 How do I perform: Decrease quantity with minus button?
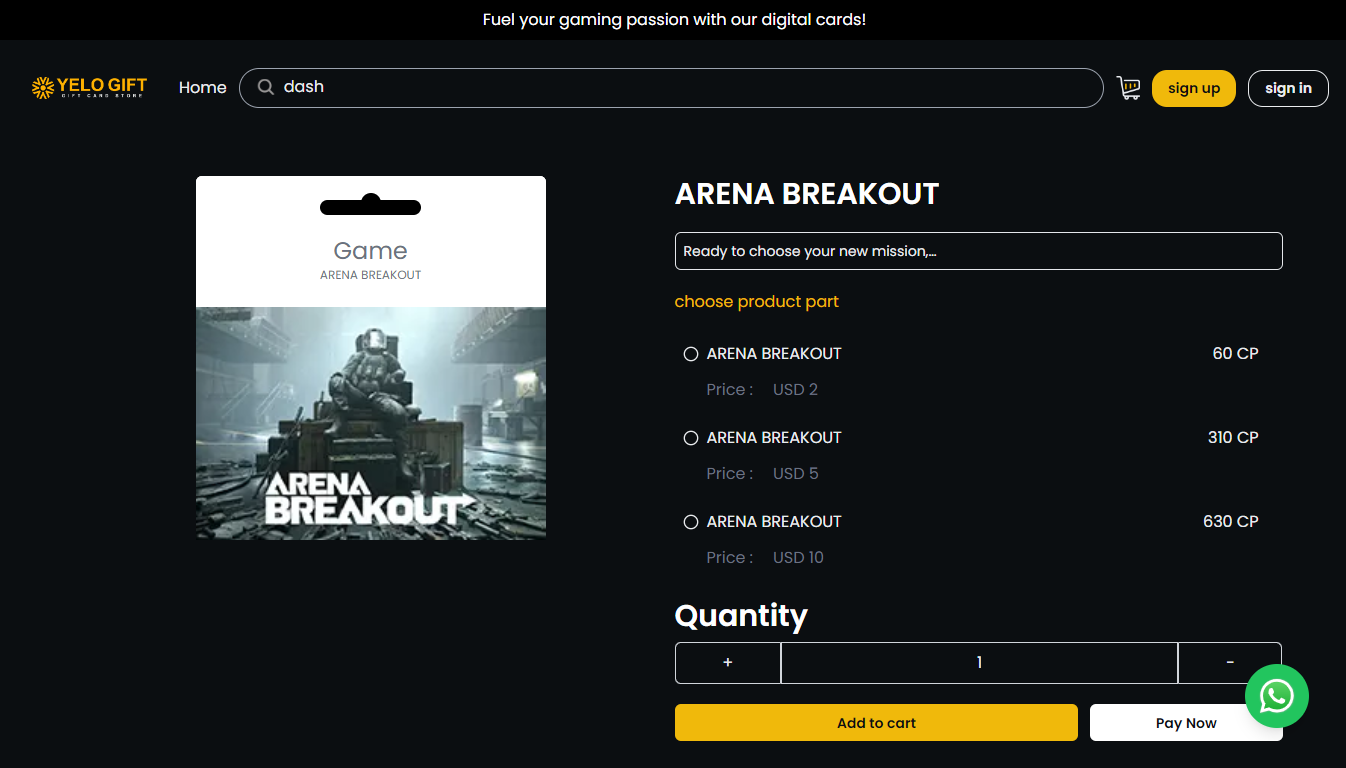(x=1230, y=663)
